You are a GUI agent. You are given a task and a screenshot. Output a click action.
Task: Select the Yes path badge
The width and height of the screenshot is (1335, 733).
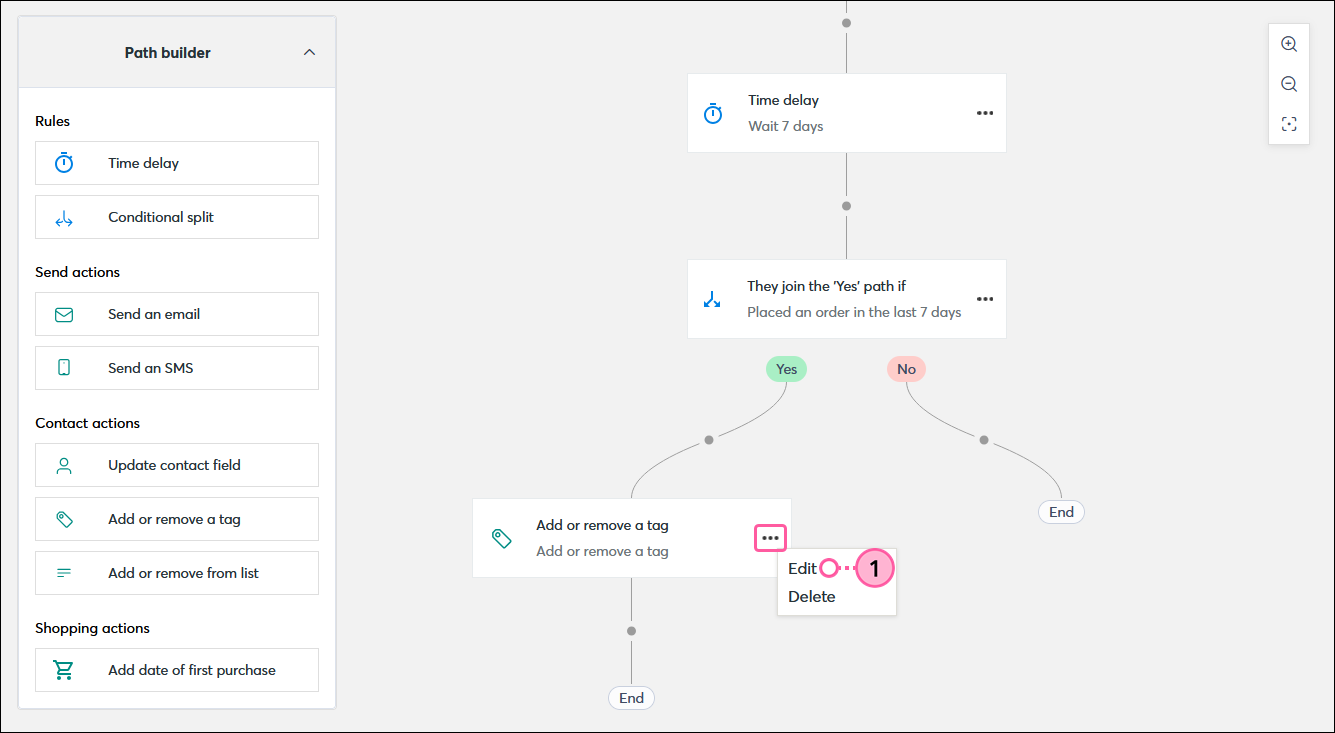click(x=786, y=368)
